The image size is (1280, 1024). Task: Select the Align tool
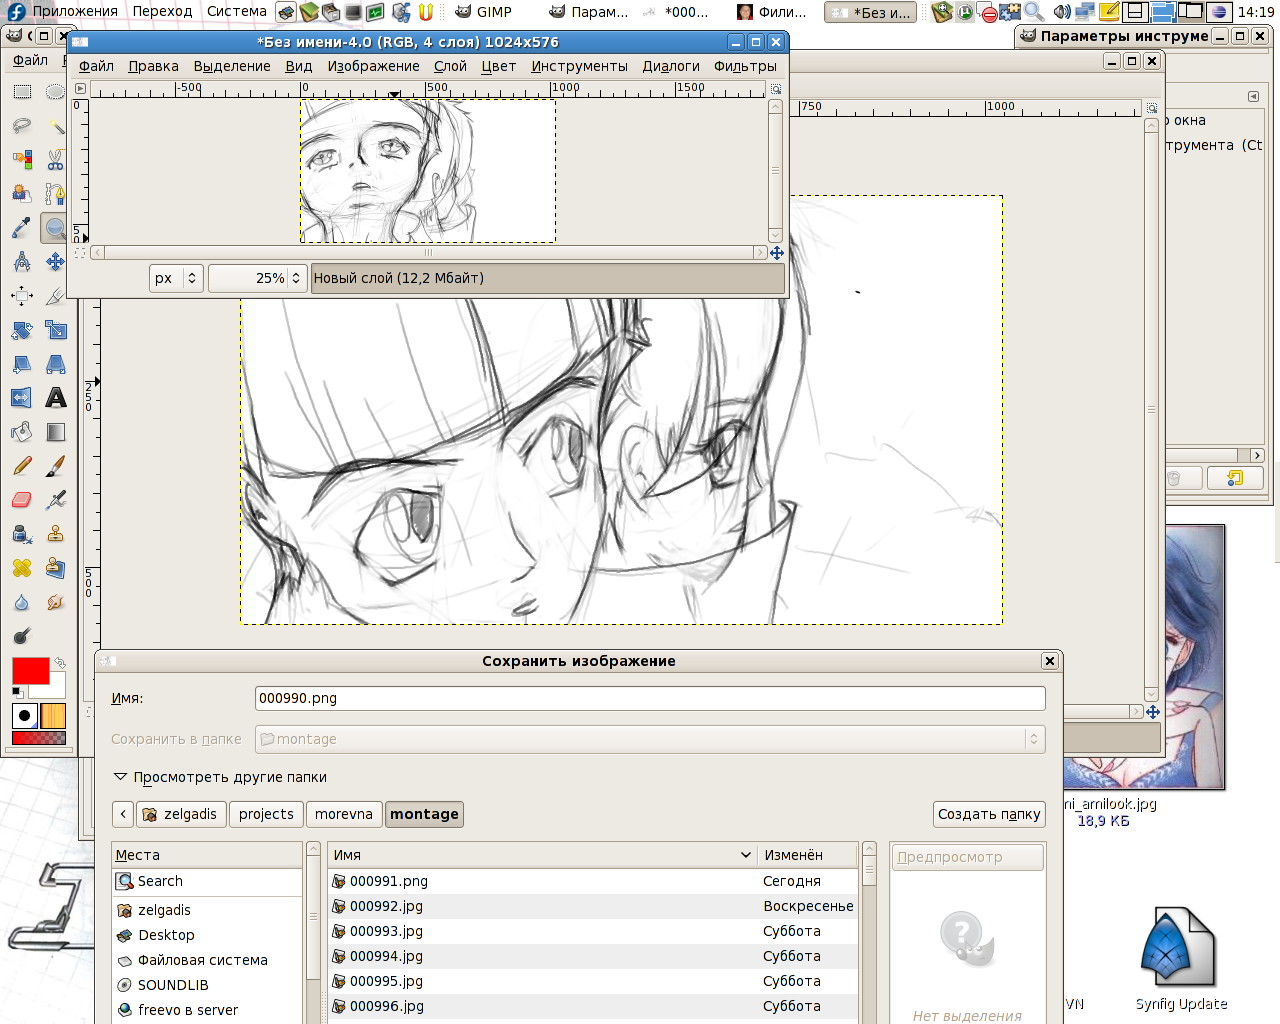coord(22,296)
